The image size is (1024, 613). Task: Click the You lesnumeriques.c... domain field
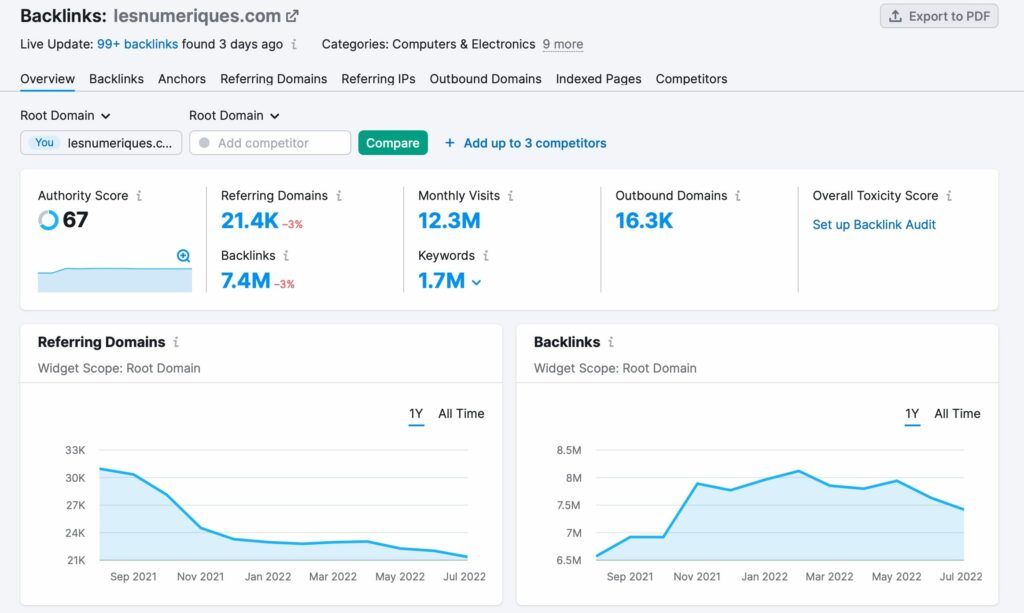point(101,143)
